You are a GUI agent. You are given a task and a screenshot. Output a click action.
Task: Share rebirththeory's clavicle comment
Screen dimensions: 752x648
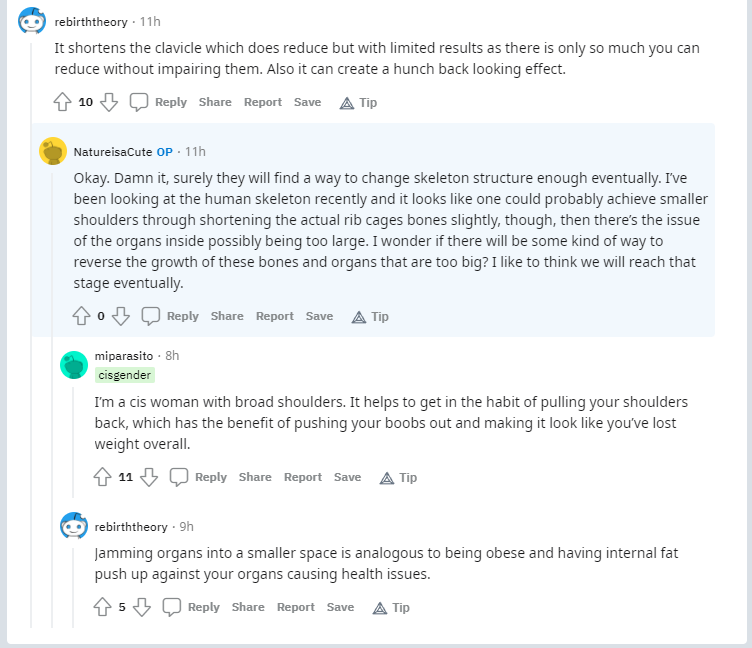215,102
